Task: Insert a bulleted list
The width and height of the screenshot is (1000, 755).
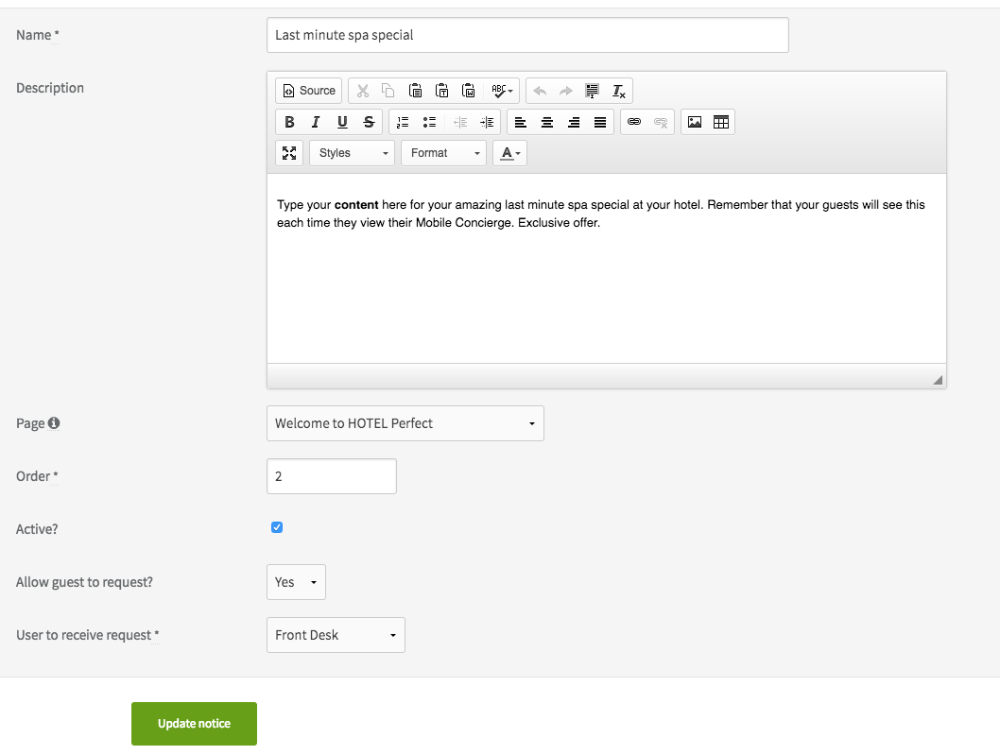Action: pyautogui.click(x=429, y=122)
